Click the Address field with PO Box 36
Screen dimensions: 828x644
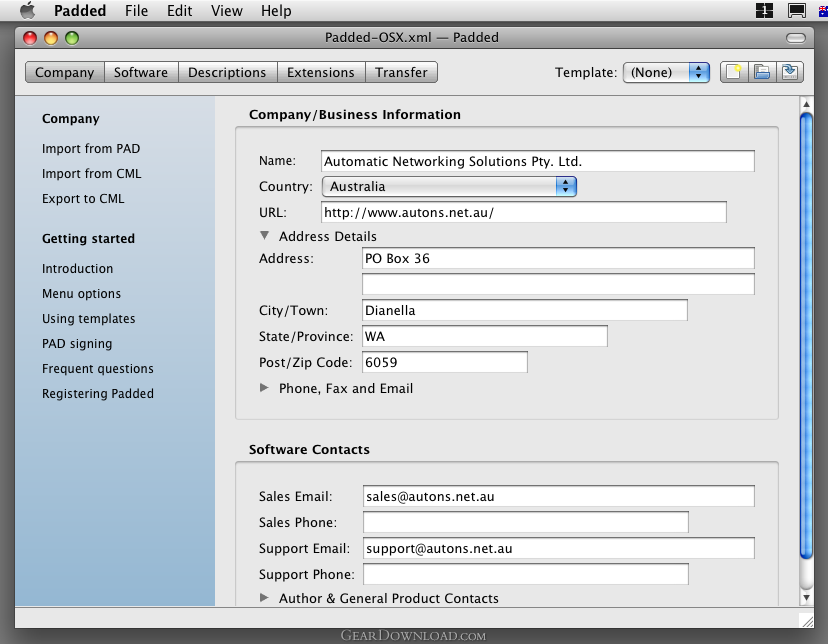[x=558, y=258]
